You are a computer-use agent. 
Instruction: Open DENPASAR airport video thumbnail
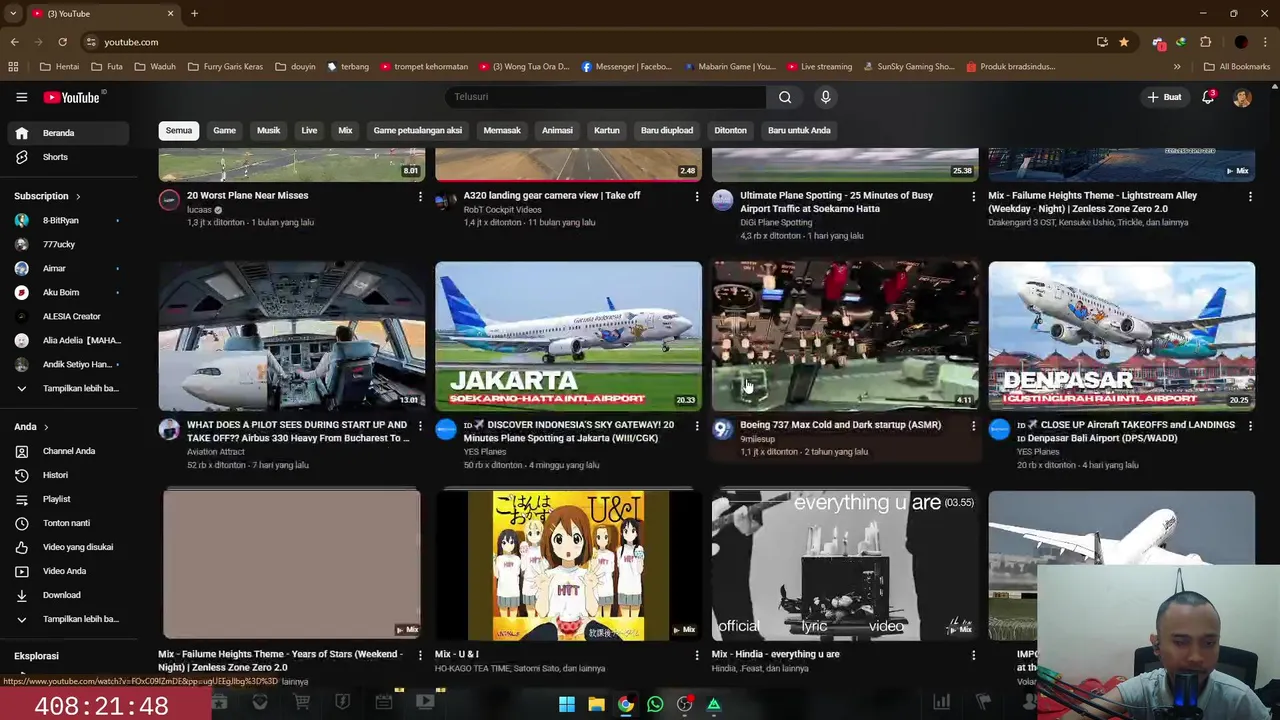tap(1121, 336)
